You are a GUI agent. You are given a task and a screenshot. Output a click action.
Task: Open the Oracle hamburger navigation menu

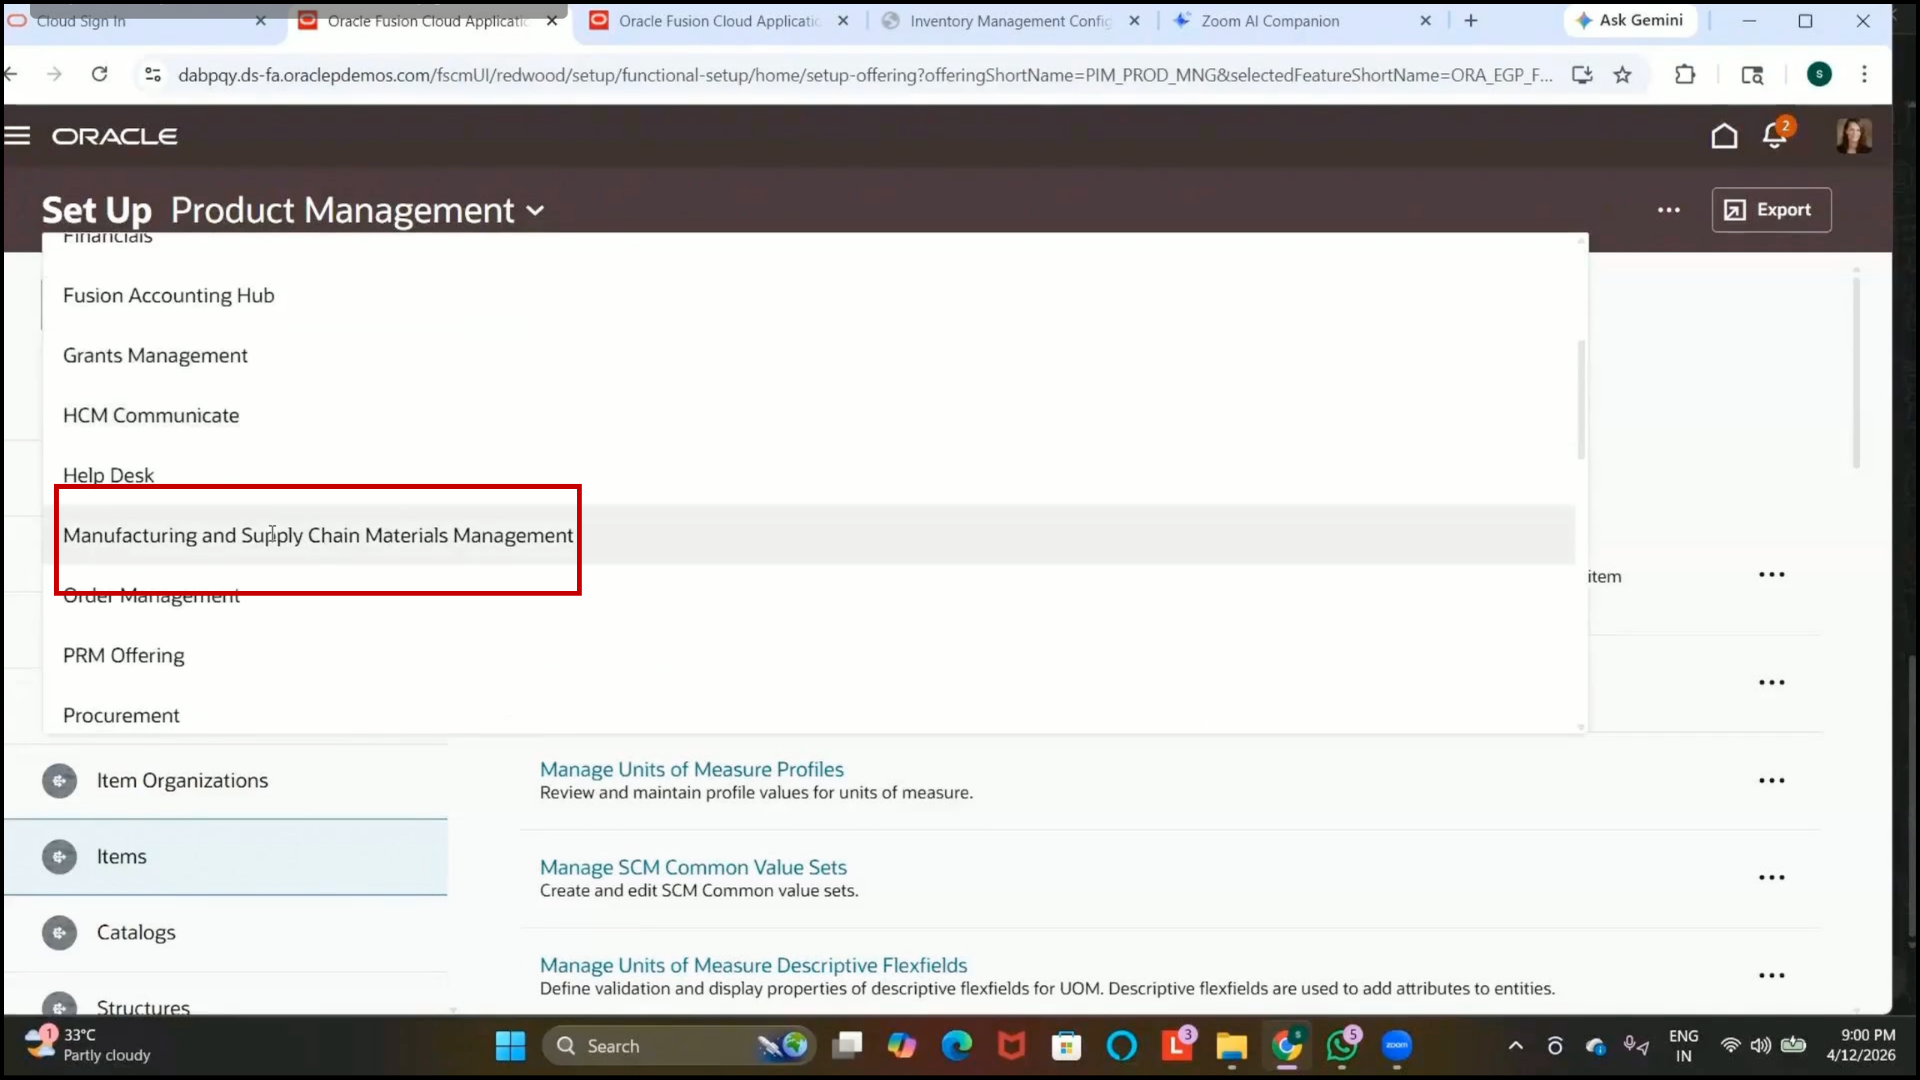(x=17, y=136)
